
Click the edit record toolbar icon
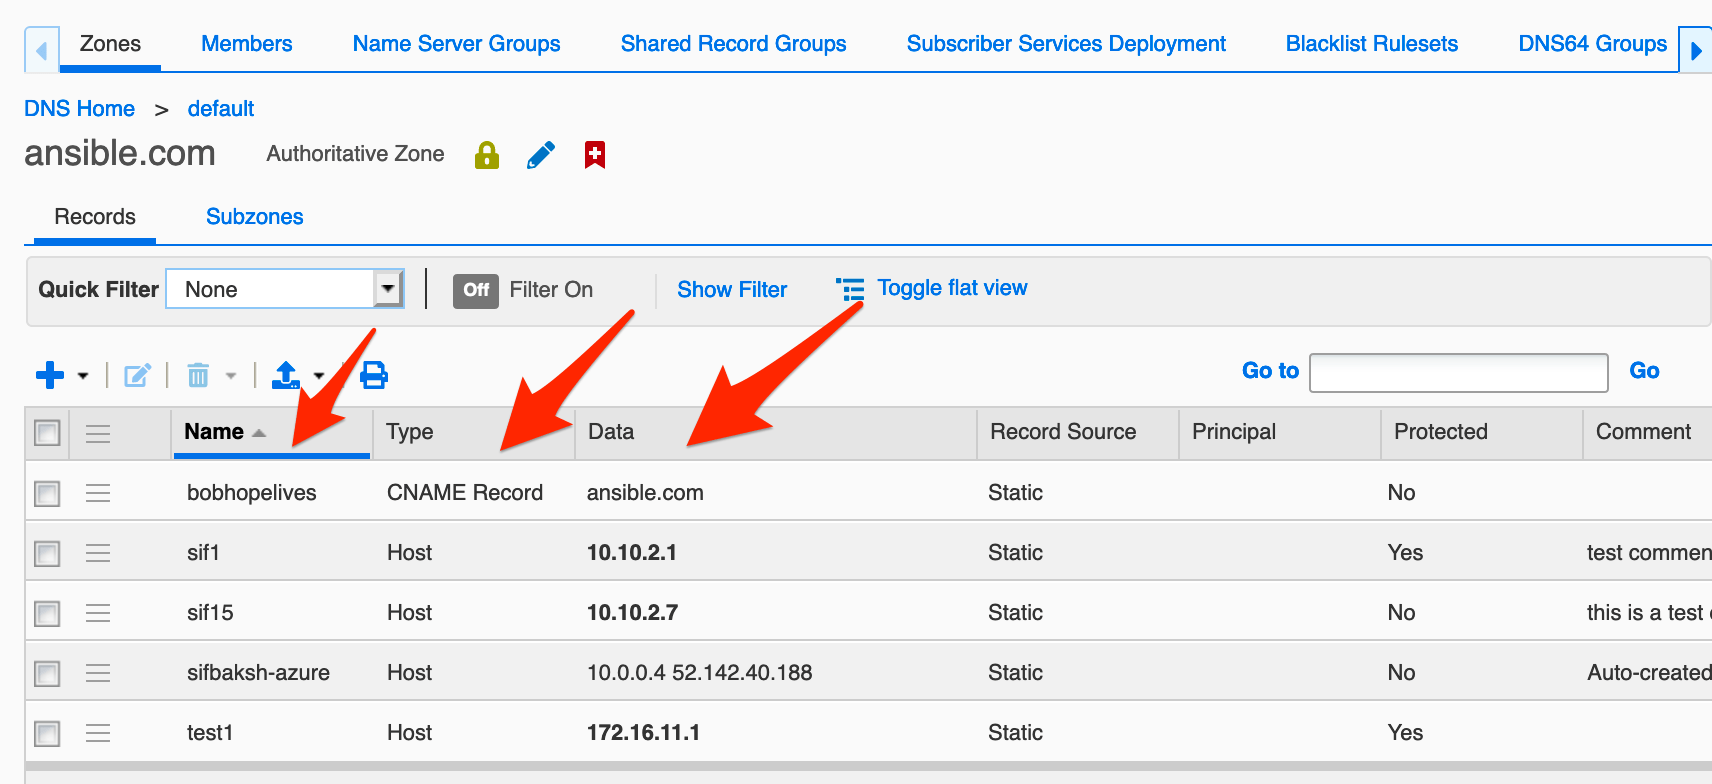(x=137, y=375)
